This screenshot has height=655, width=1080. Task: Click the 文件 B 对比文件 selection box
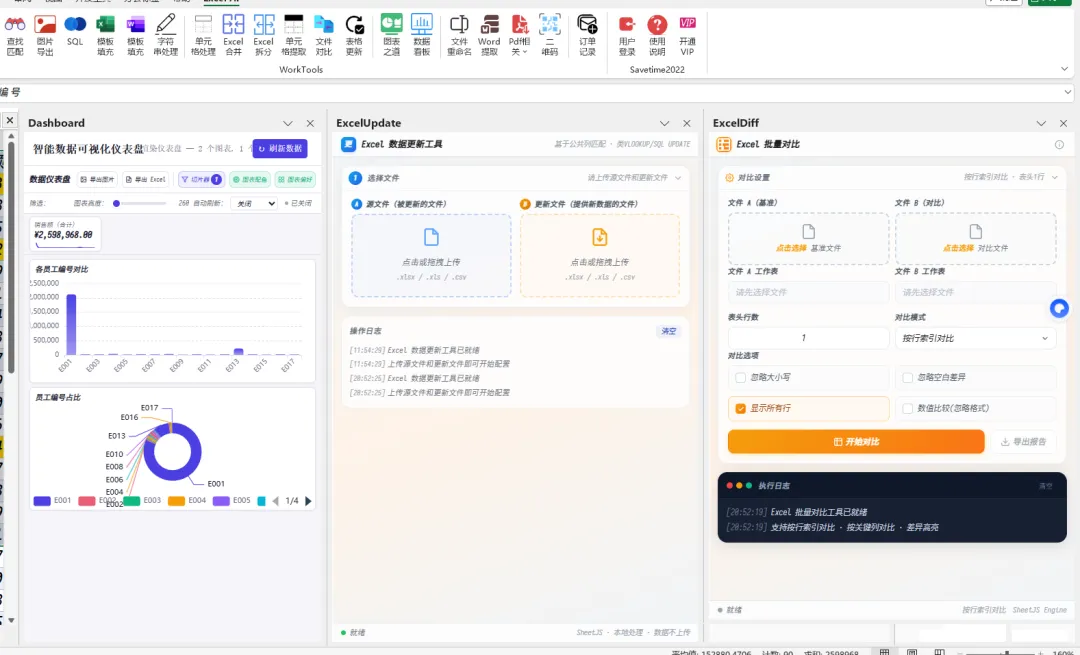pos(975,238)
